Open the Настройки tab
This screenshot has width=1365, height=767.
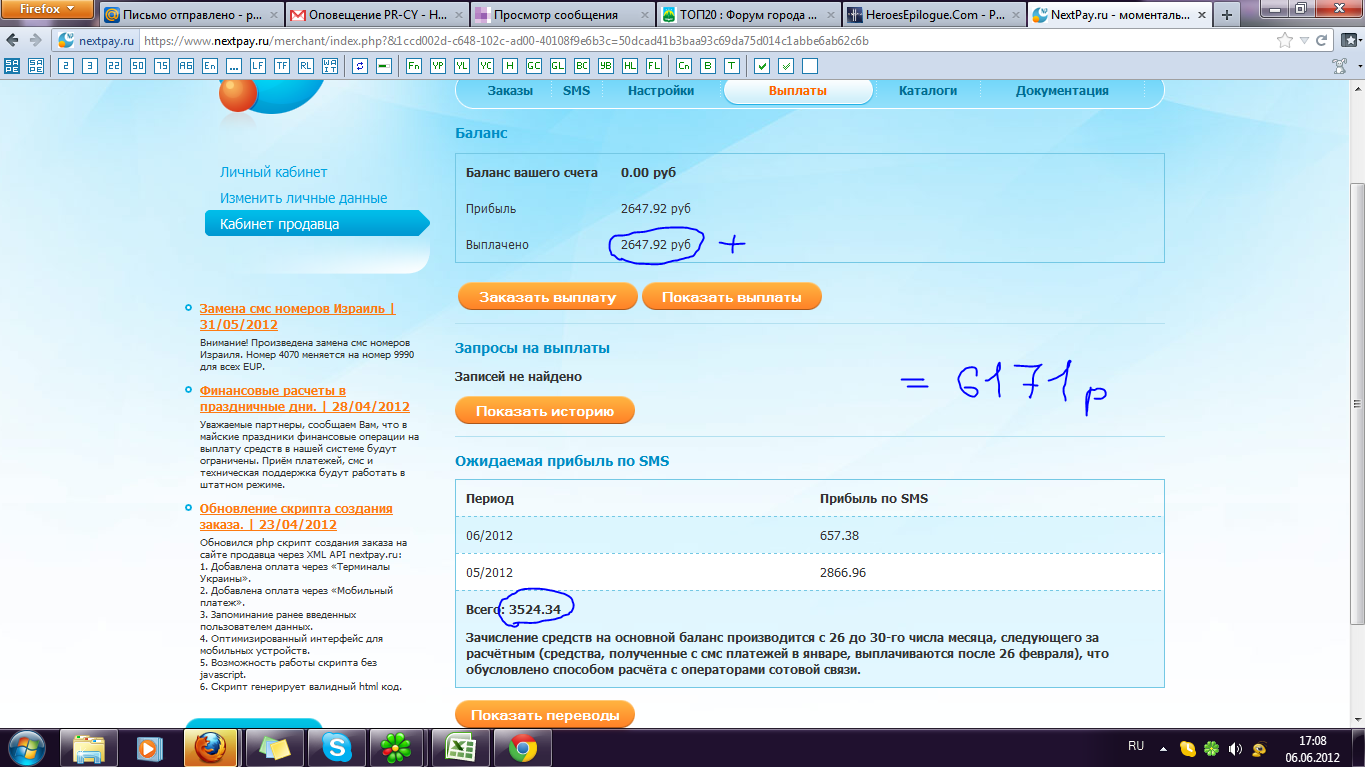click(x=661, y=91)
